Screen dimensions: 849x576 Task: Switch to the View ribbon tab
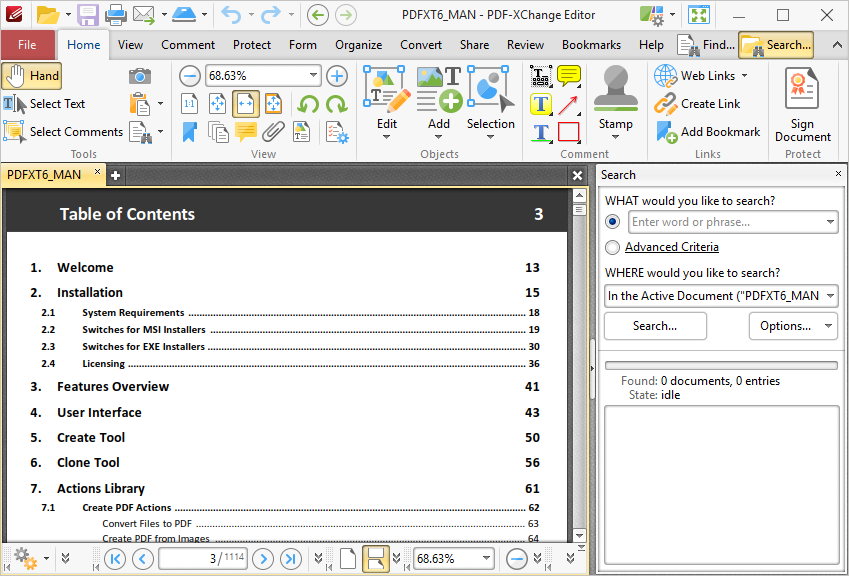(x=130, y=45)
